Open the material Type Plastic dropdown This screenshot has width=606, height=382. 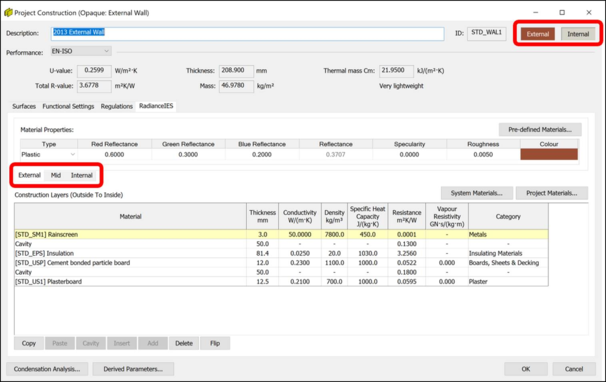[49, 154]
